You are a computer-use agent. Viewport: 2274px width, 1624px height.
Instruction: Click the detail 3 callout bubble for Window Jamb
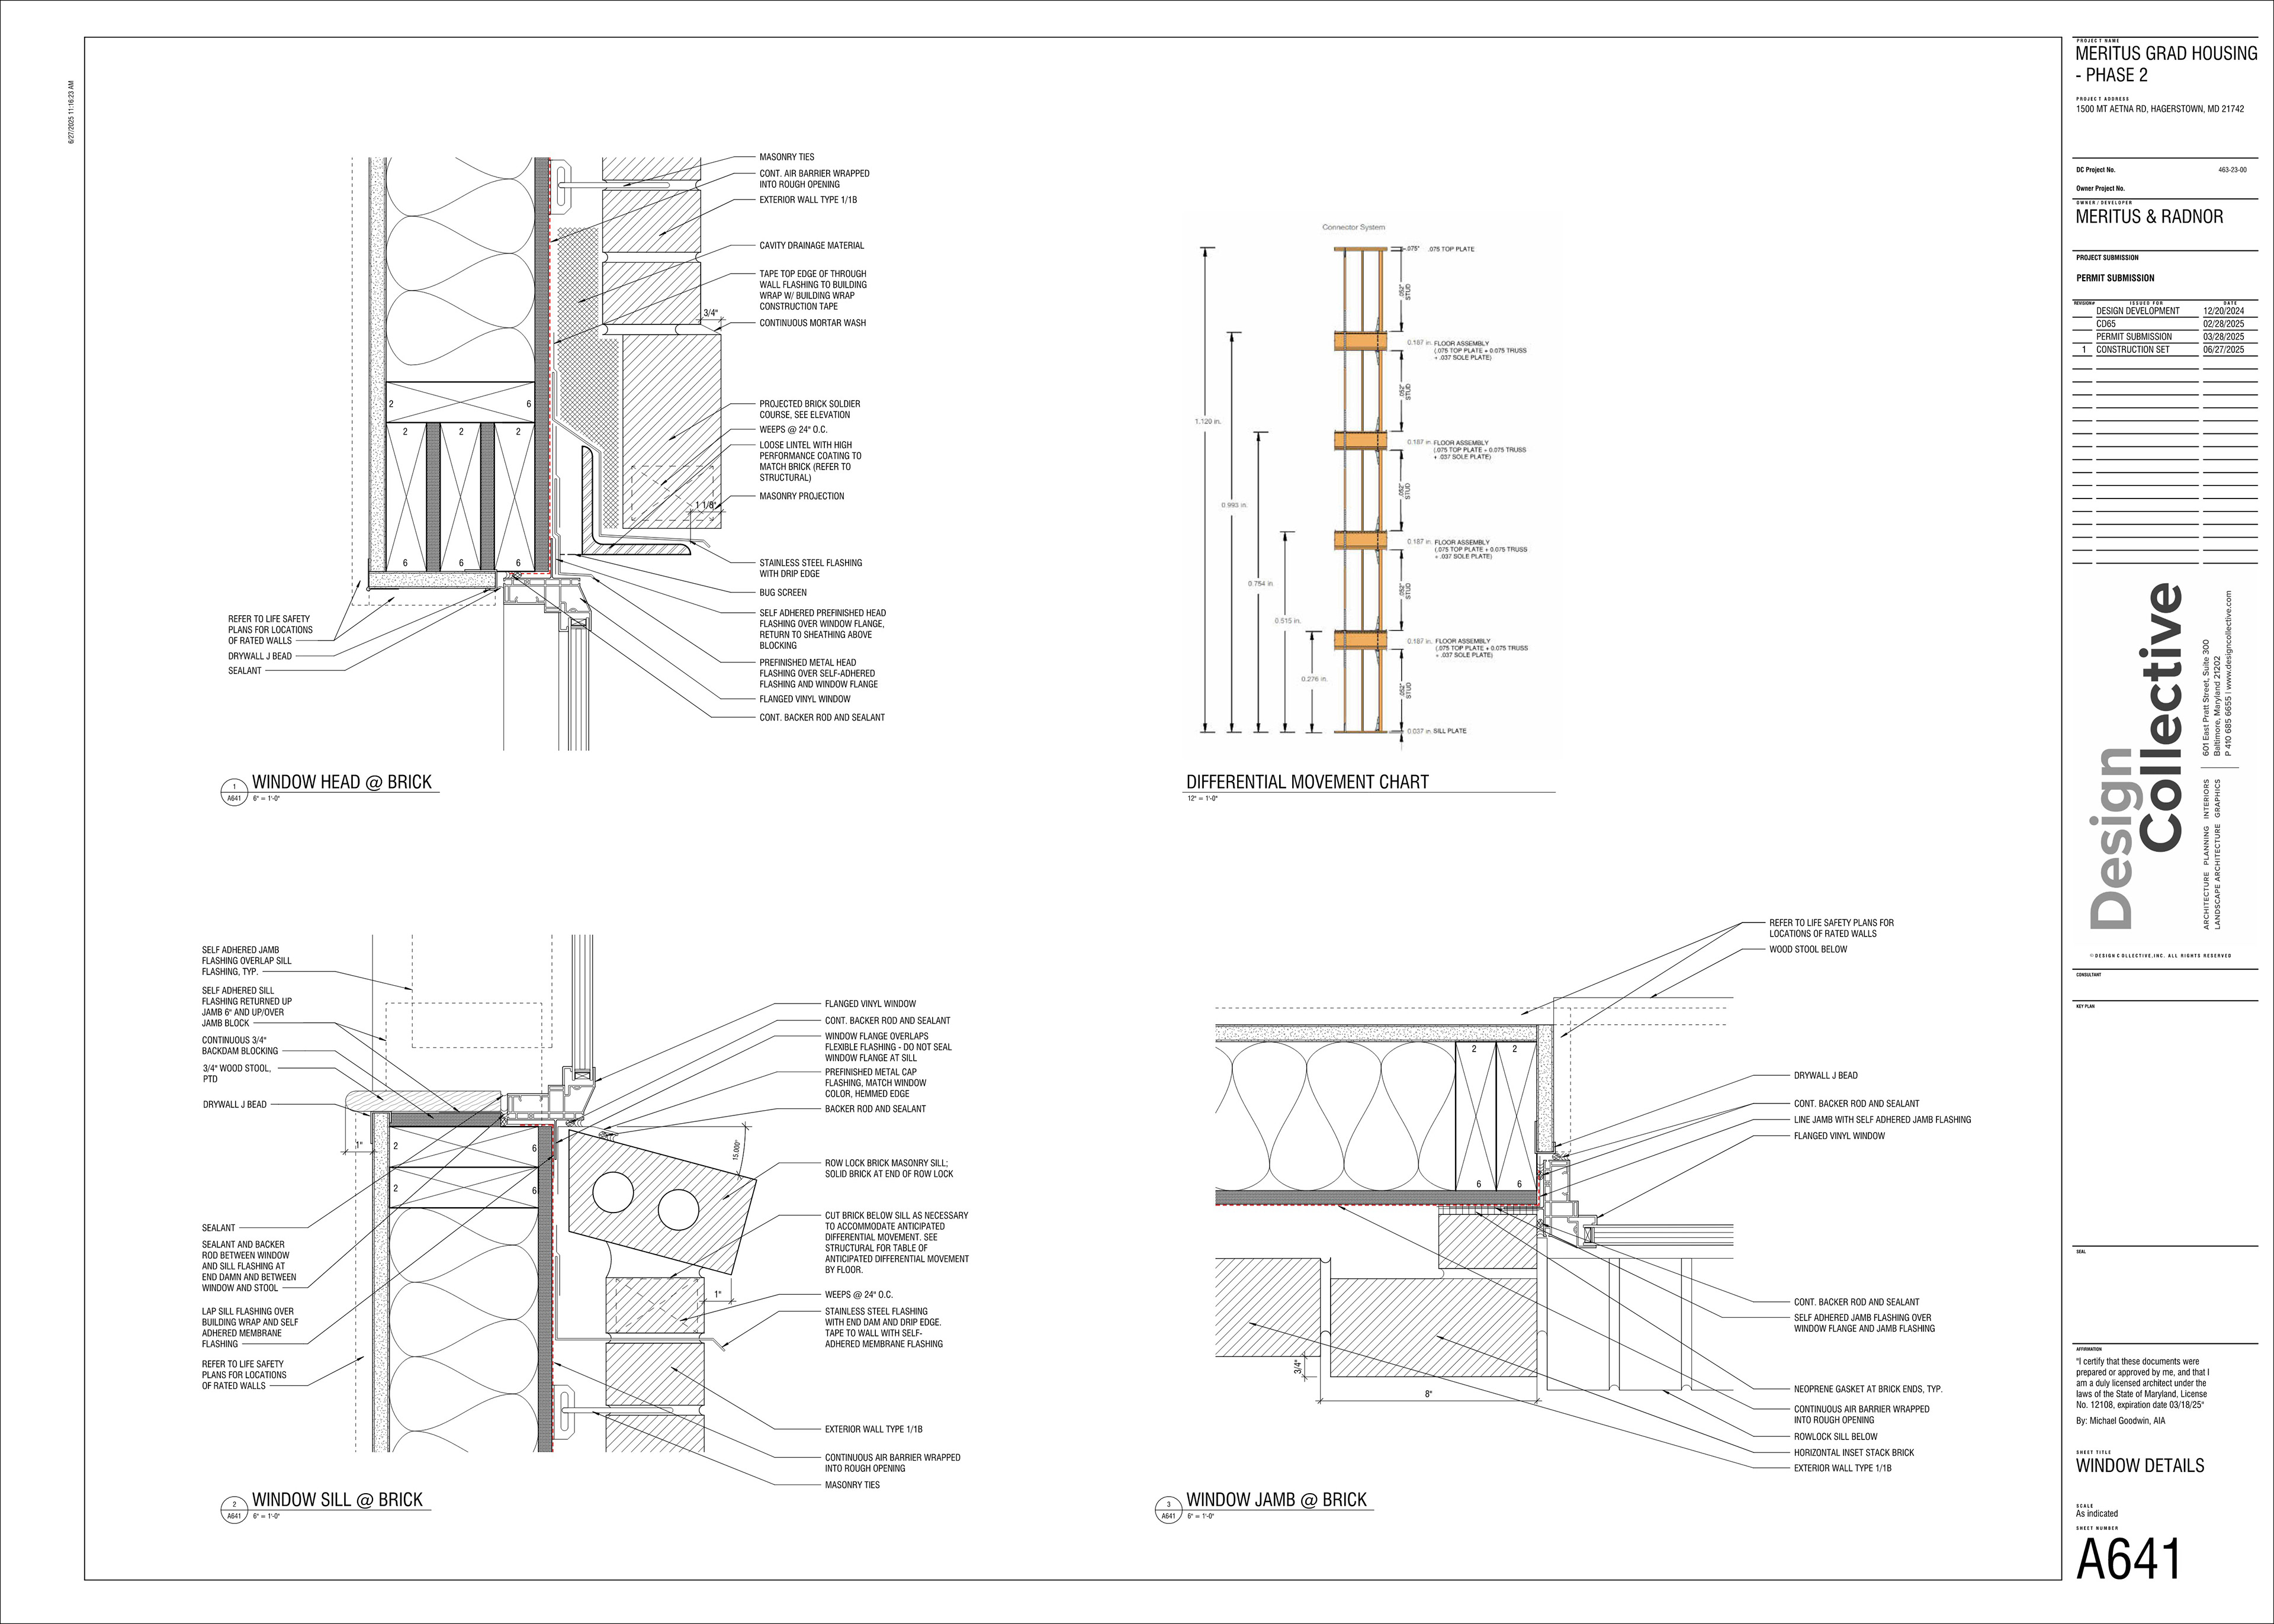tap(1168, 1510)
